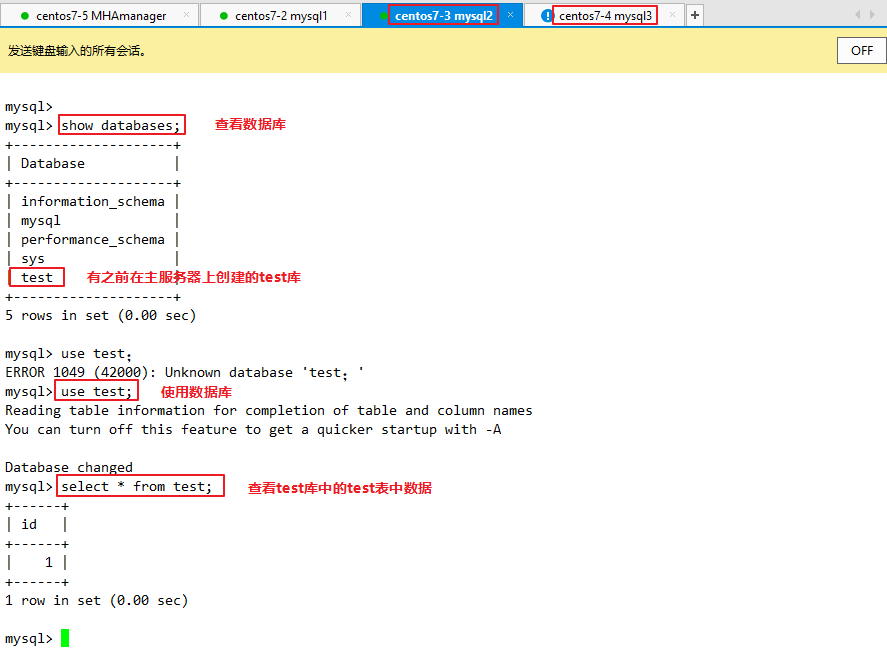Click the '1 row in set (0.00 sec)' line
The height and width of the screenshot is (661, 887).
[x=96, y=600]
